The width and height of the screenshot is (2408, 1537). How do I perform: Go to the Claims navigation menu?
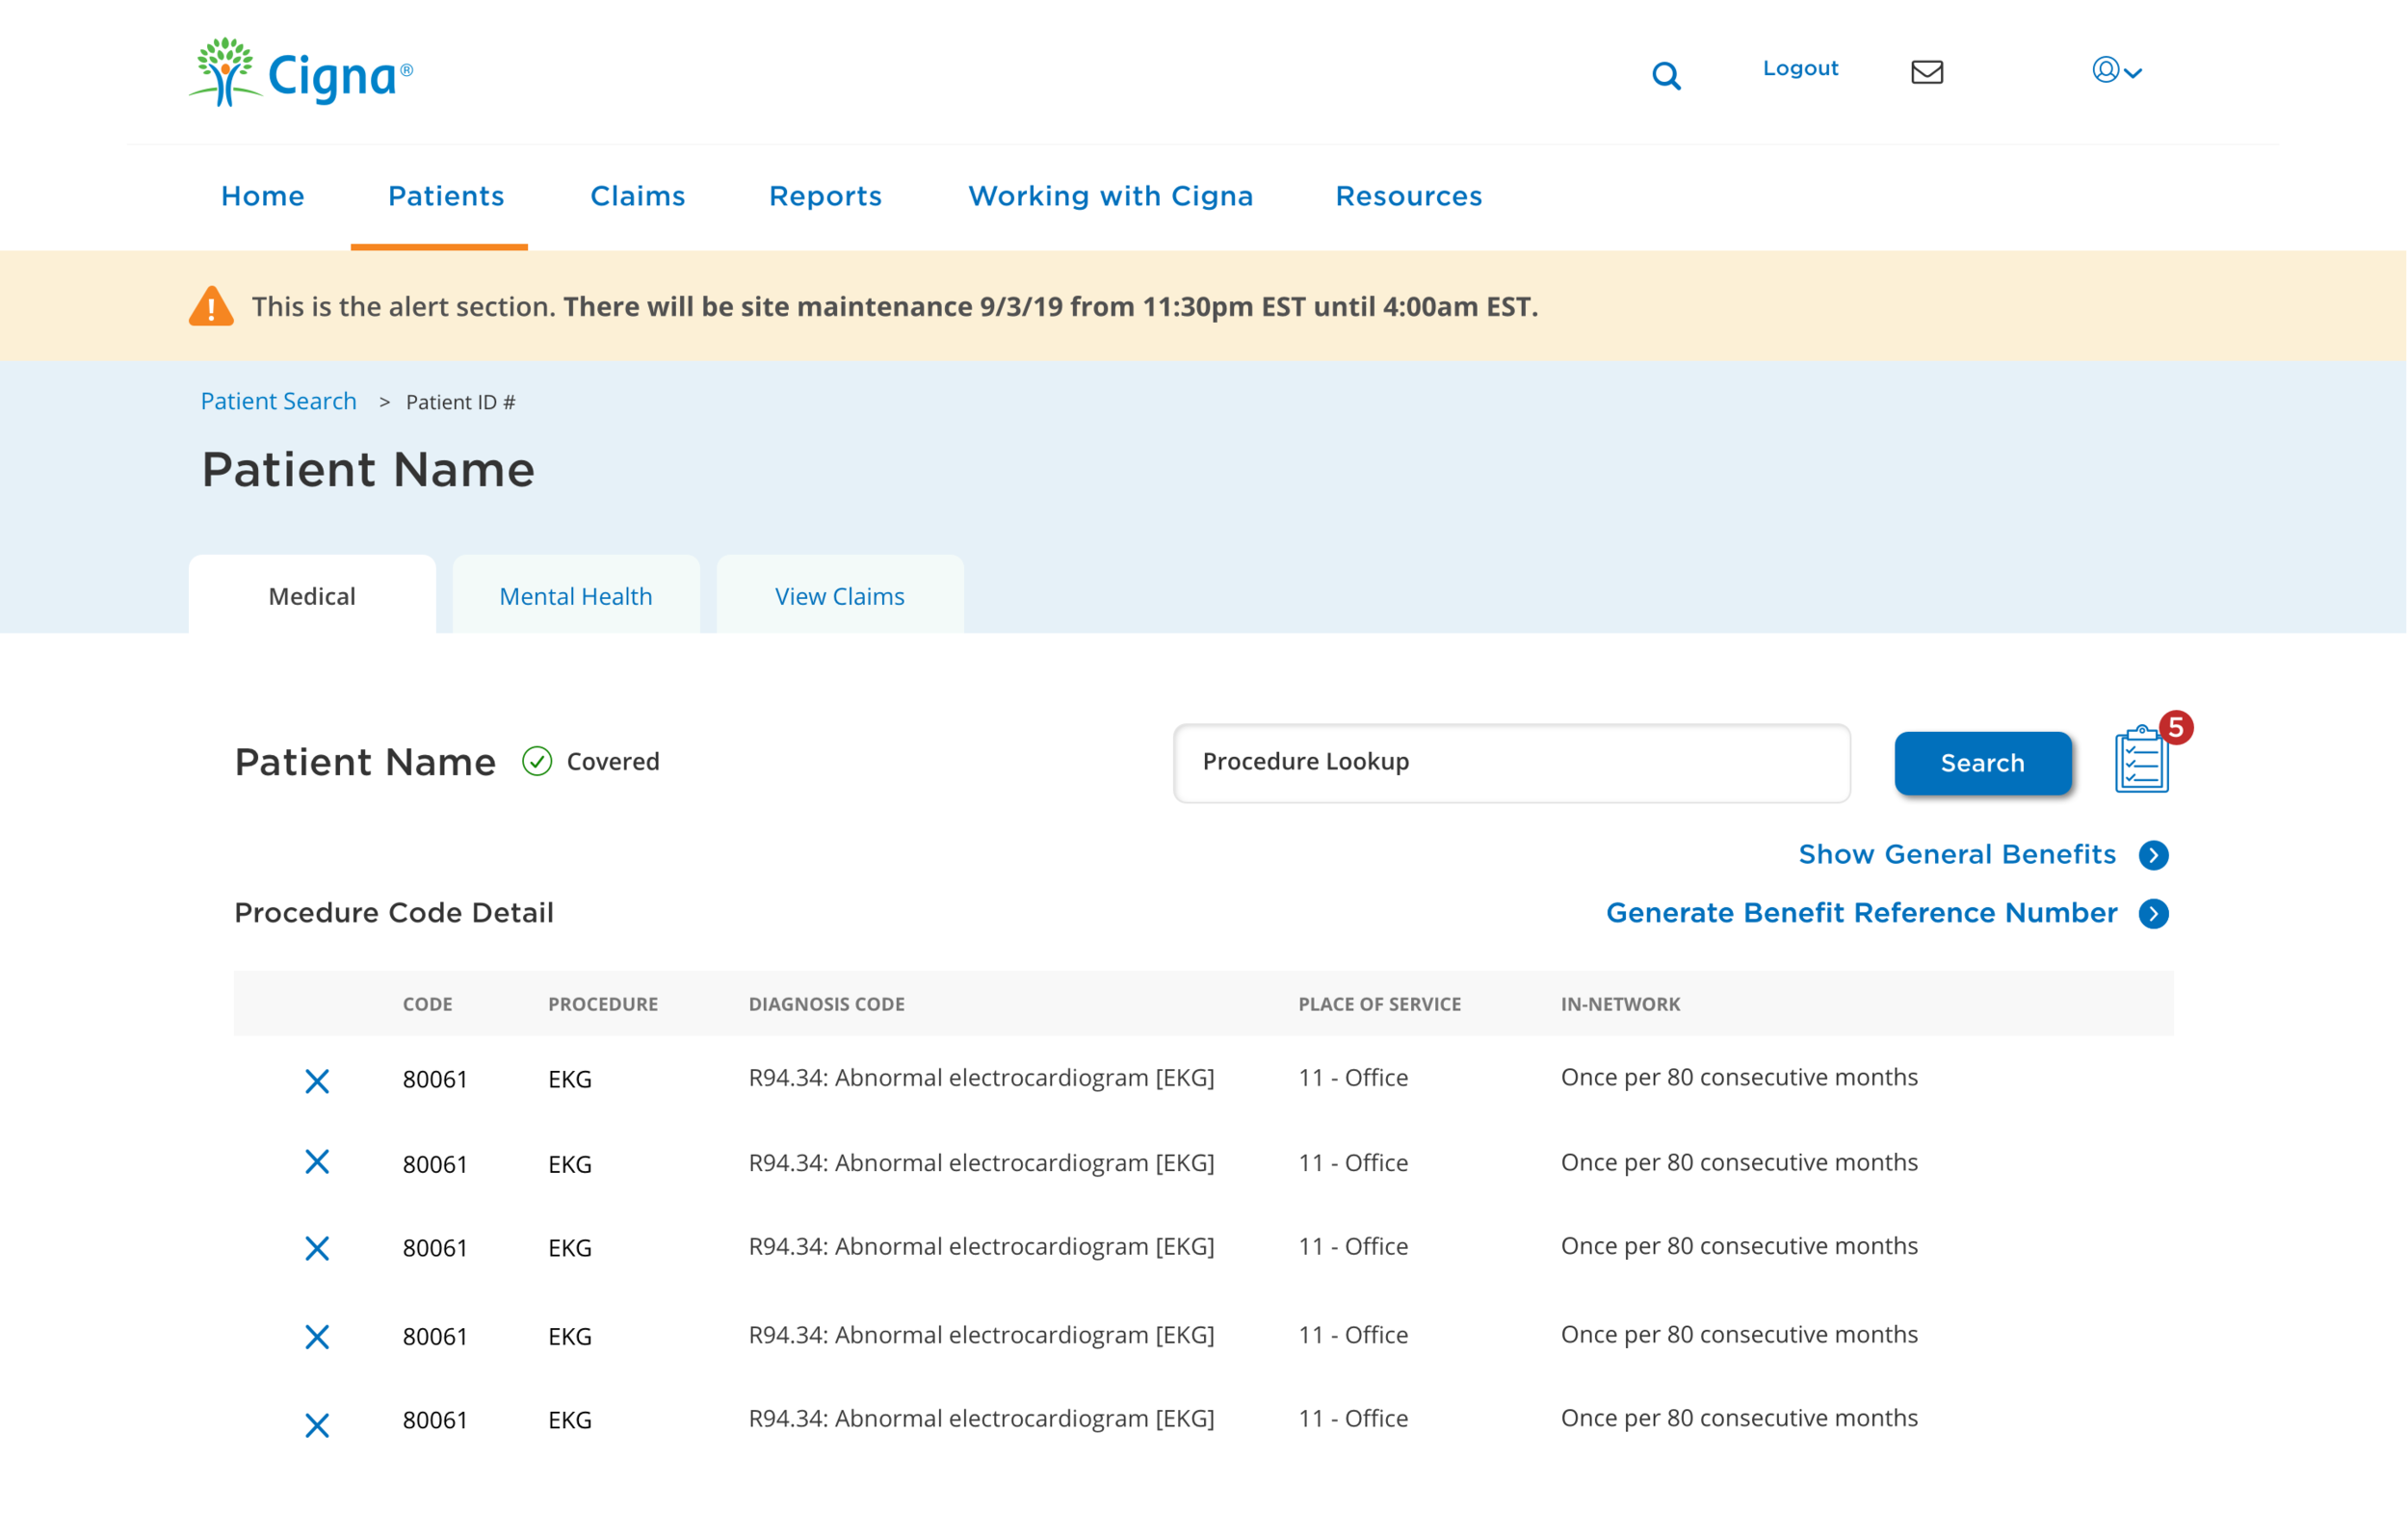tap(637, 196)
